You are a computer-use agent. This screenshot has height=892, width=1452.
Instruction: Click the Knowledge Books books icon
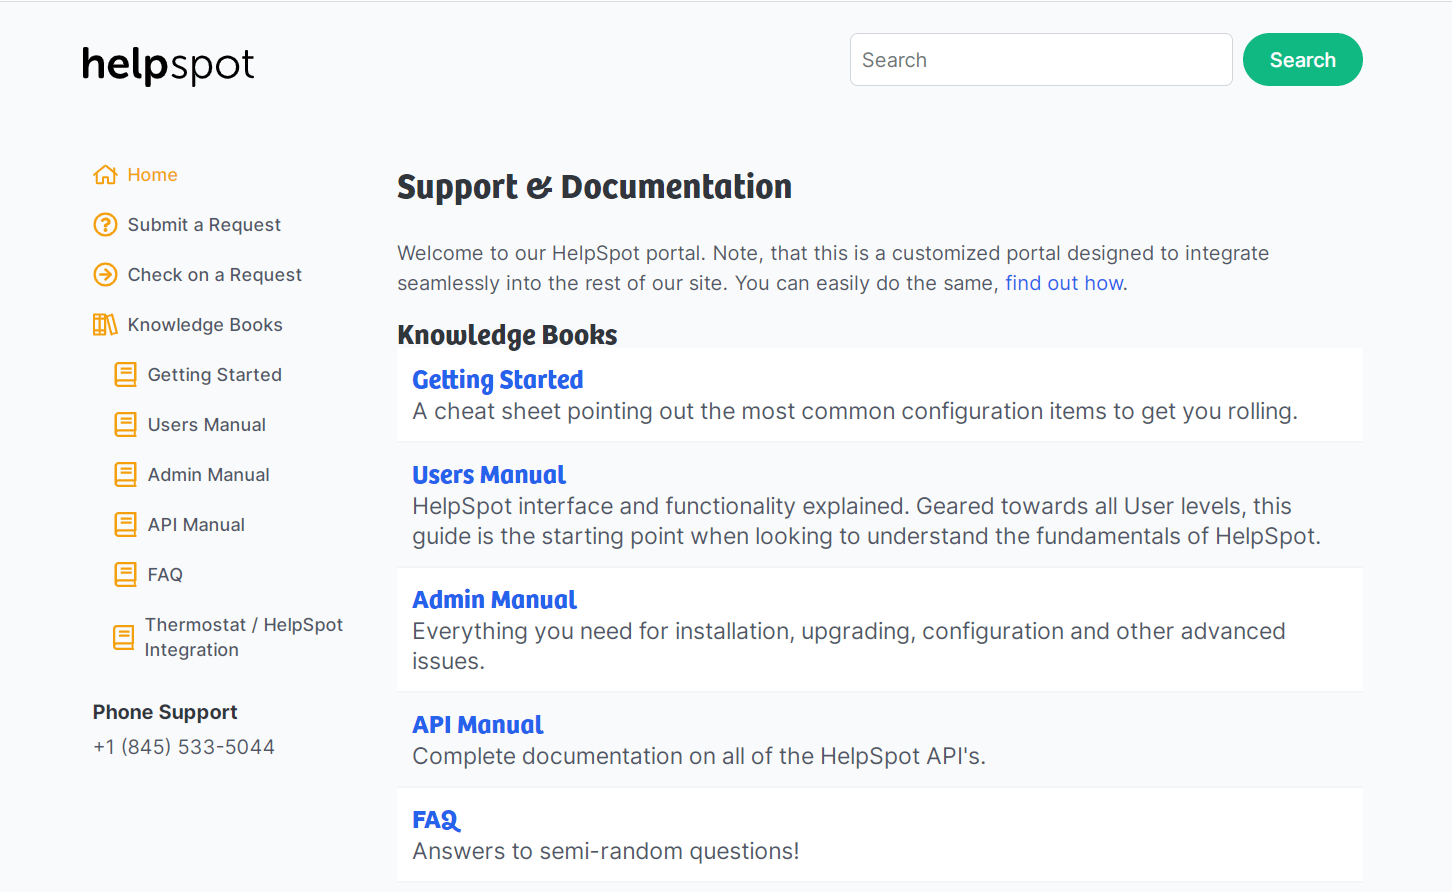pos(105,325)
